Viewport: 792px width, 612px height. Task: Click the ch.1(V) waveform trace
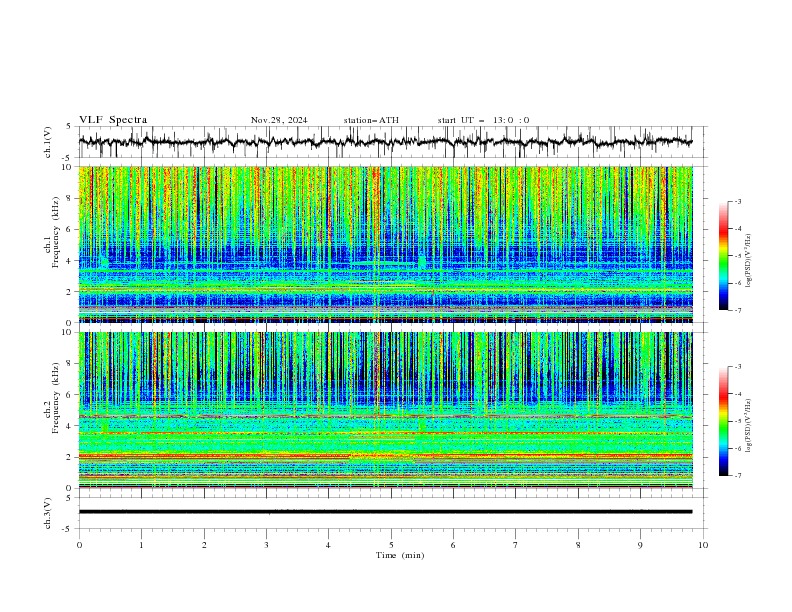pos(385,142)
